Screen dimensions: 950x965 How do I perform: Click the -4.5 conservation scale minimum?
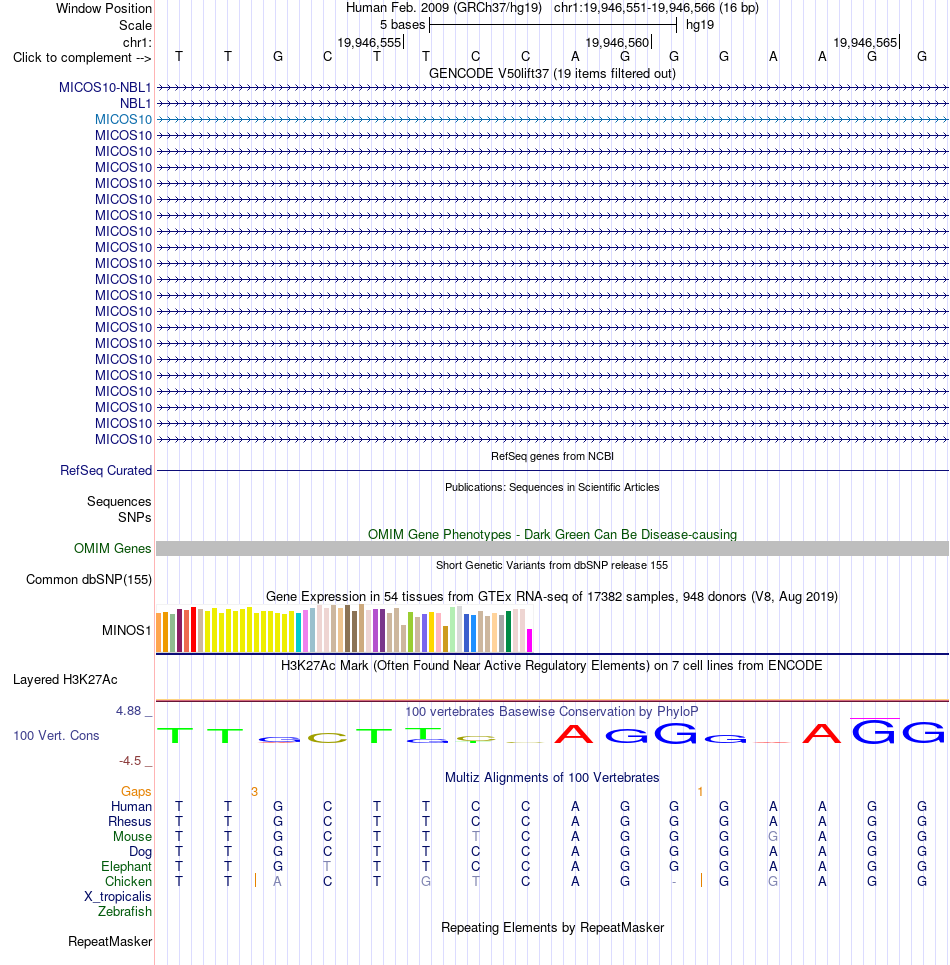tap(130, 761)
